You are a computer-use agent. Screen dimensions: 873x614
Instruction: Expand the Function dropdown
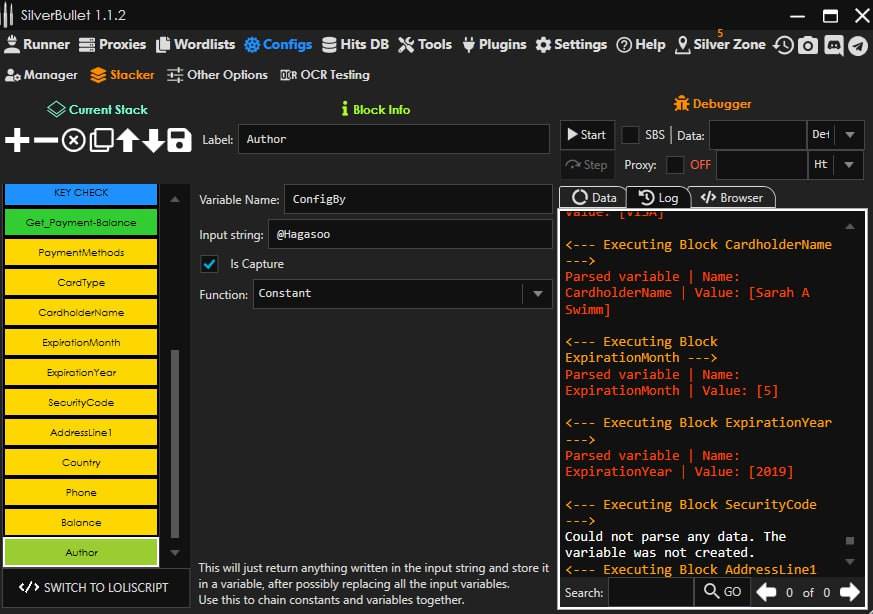click(x=538, y=294)
